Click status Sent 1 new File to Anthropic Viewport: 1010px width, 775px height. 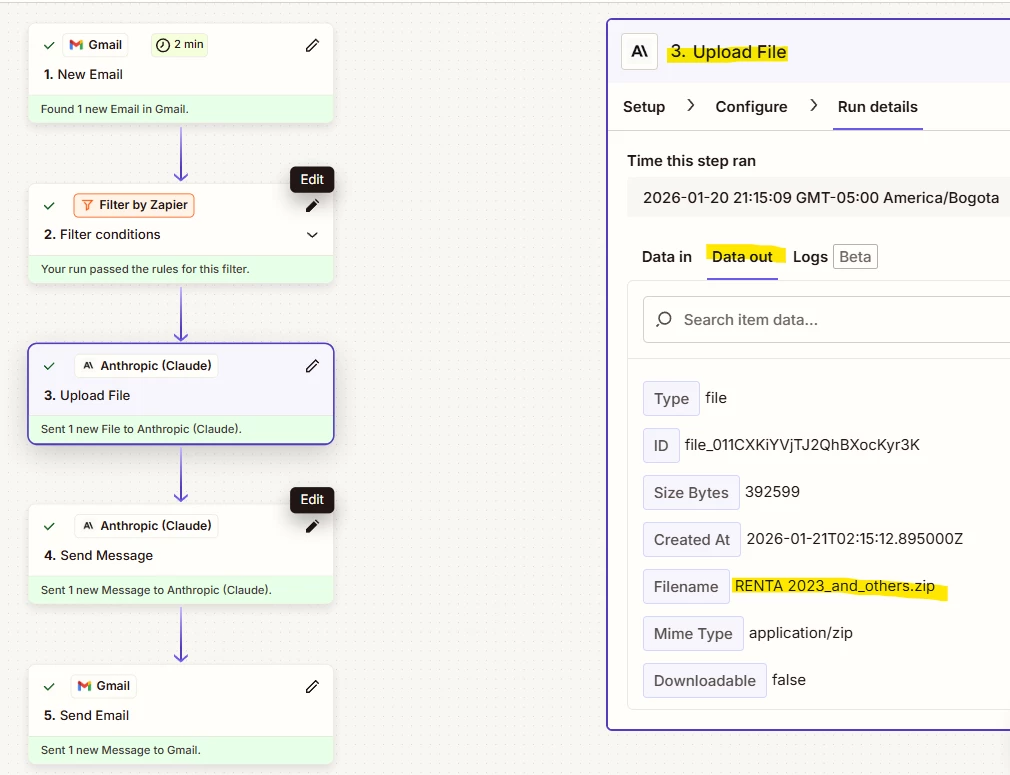pyautogui.click(x=141, y=429)
